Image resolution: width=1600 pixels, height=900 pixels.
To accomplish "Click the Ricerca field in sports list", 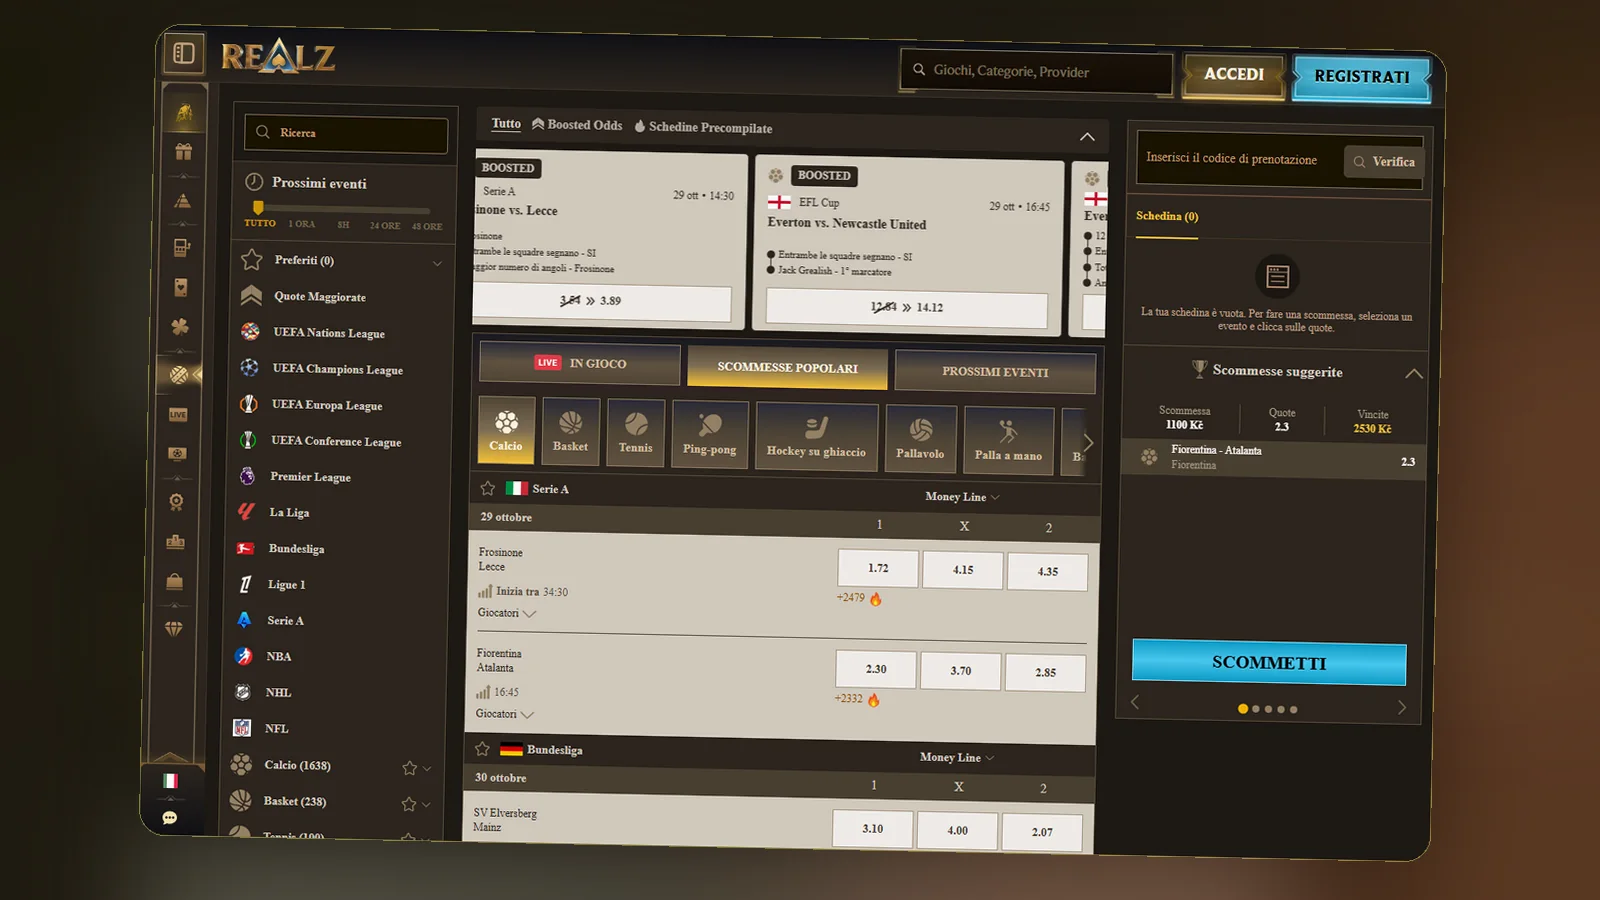I will (x=346, y=134).
